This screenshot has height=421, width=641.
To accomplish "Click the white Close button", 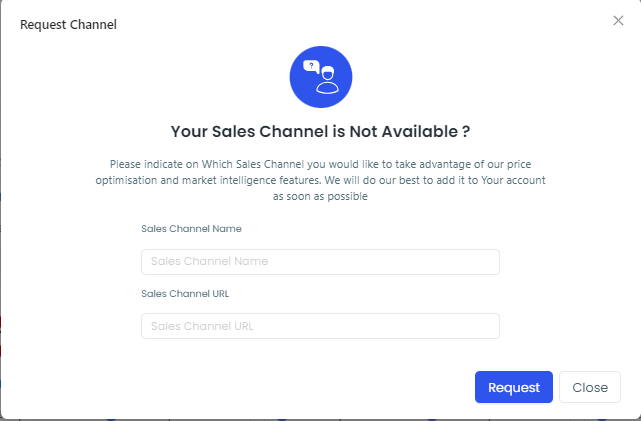I will (590, 387).
